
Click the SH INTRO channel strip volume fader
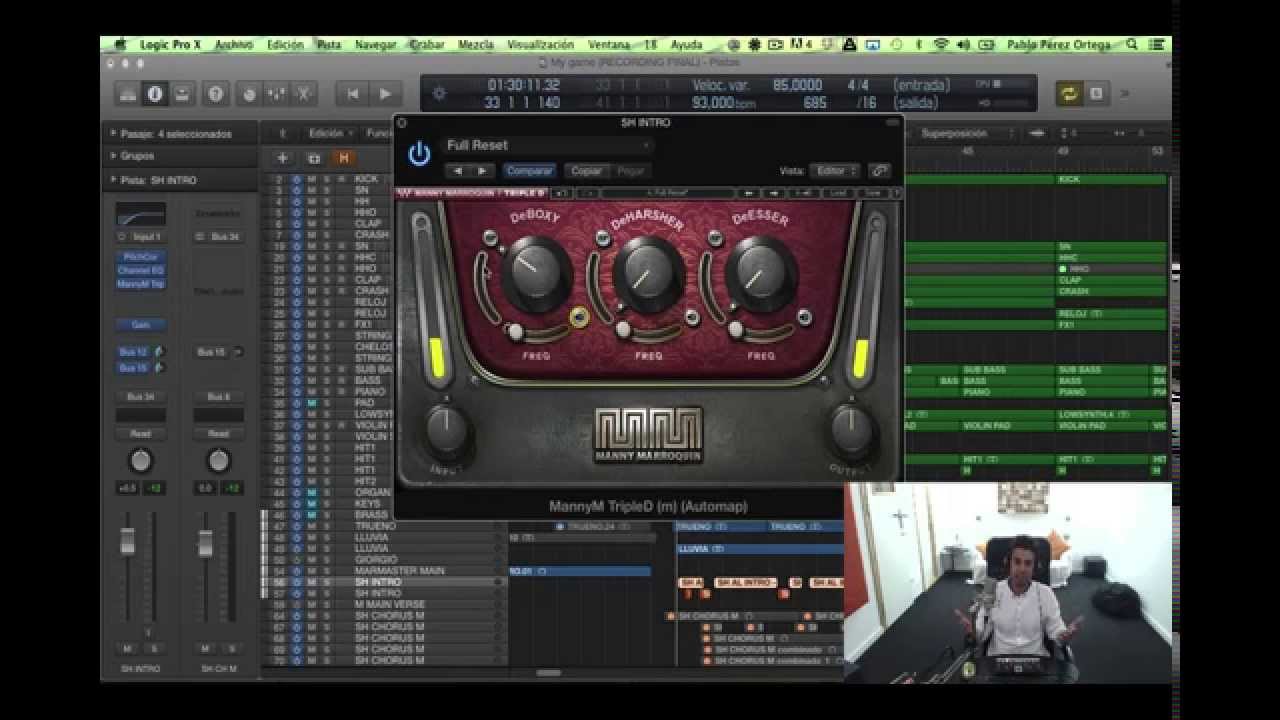[x=127, y=541]
